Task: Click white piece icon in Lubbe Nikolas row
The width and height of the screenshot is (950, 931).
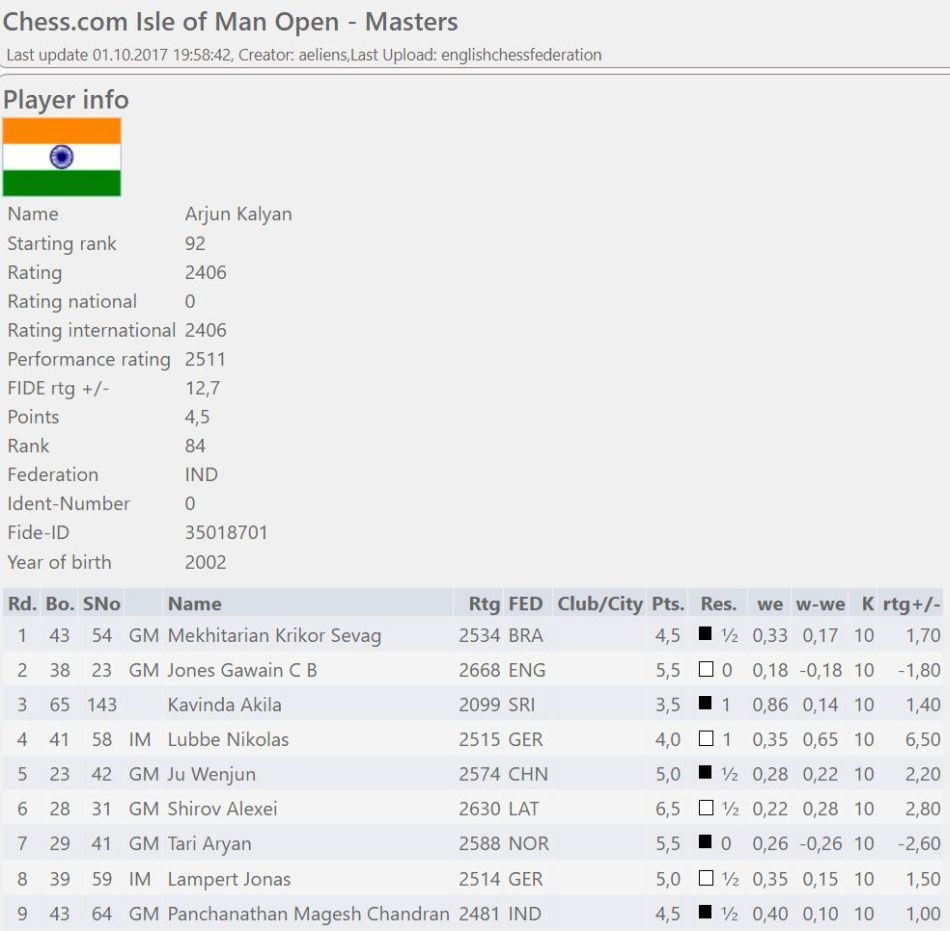Action: pyautogui.click(x=705, y=739)
